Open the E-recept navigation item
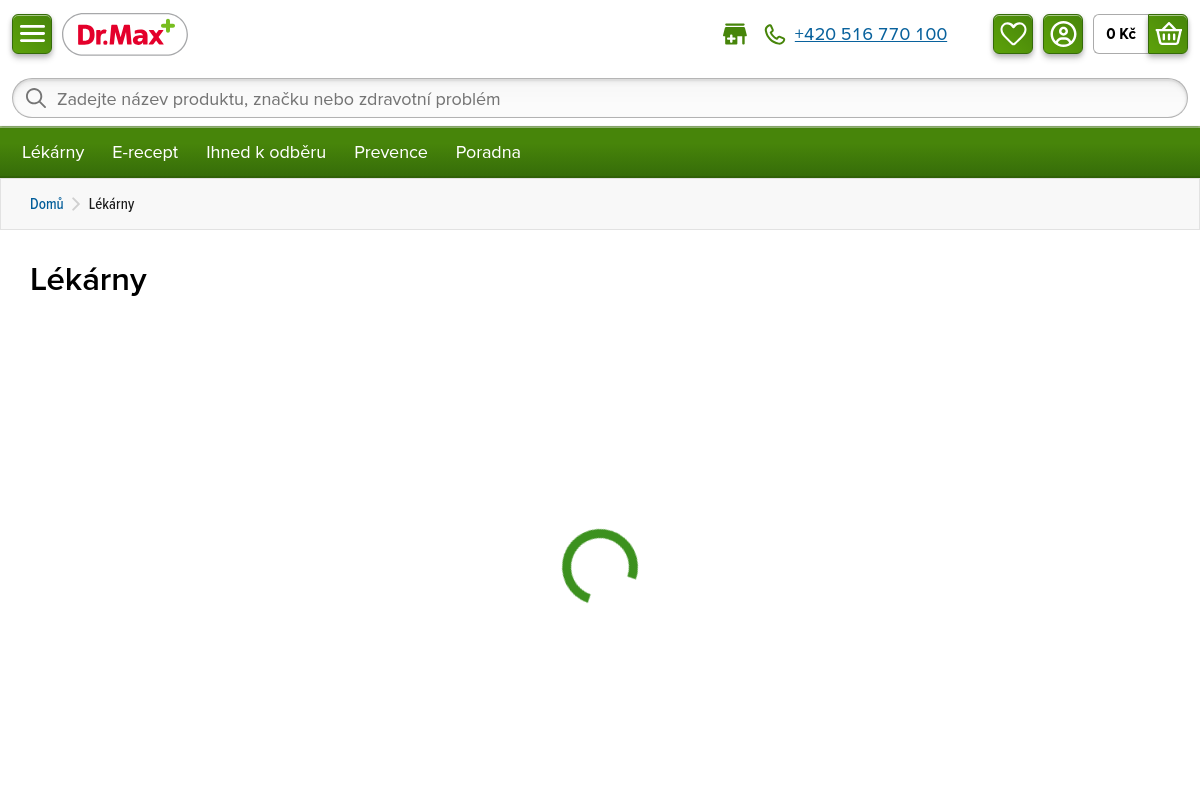1200x800 pixels. point(145,152)
